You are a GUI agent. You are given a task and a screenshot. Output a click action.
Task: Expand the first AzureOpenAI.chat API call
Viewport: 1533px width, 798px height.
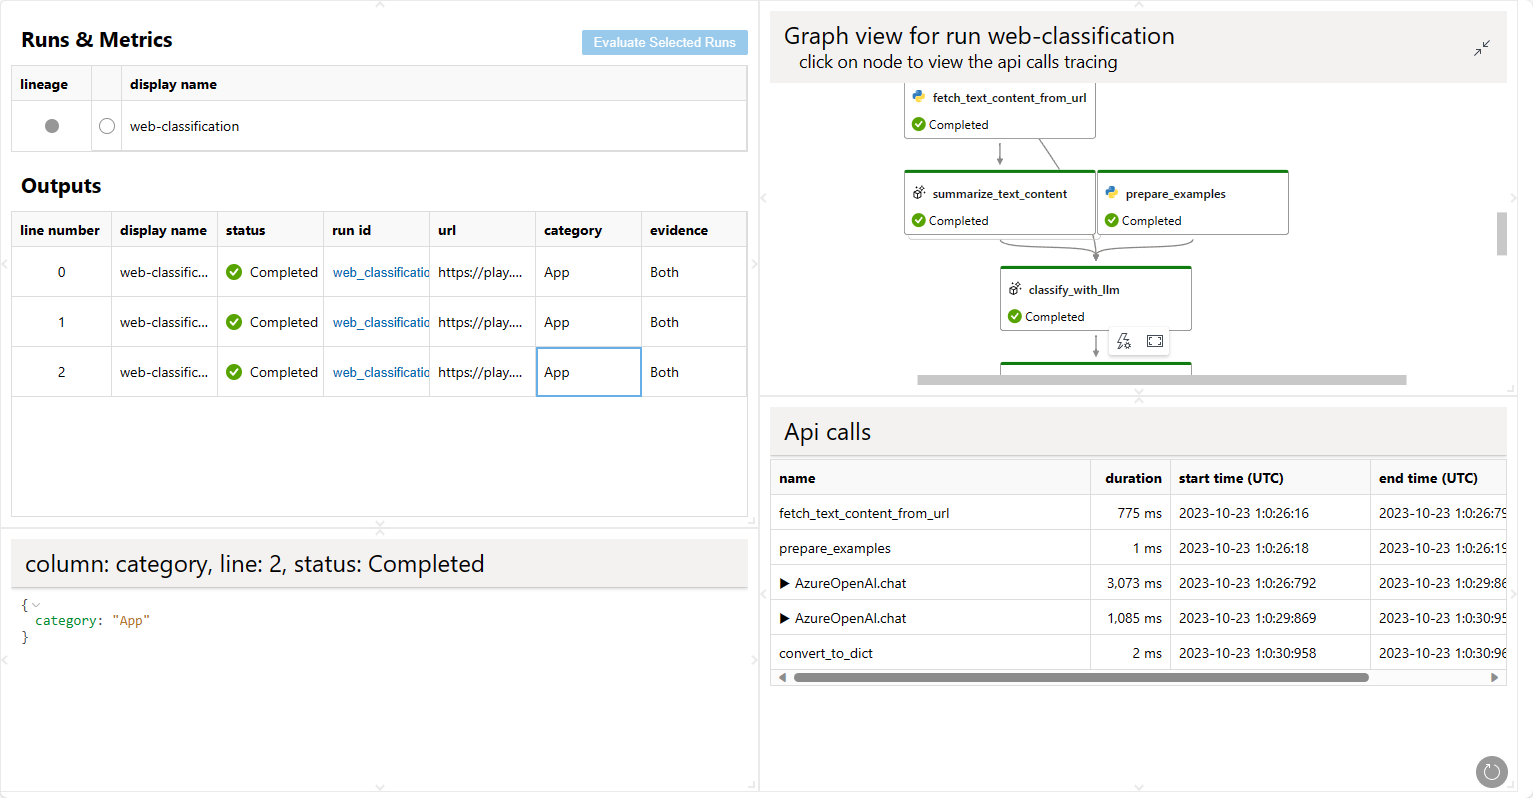pos(785,583)
